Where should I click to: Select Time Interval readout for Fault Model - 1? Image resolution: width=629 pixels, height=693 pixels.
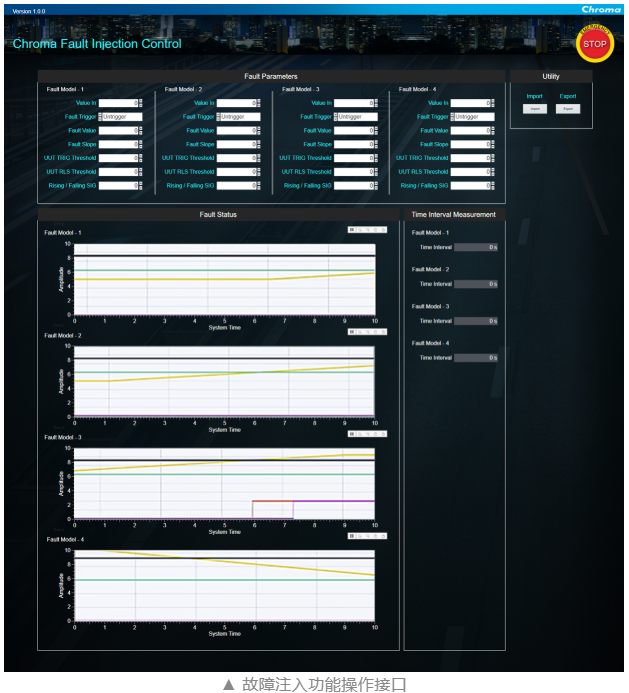pyautogui.click(x=476, y=248)
